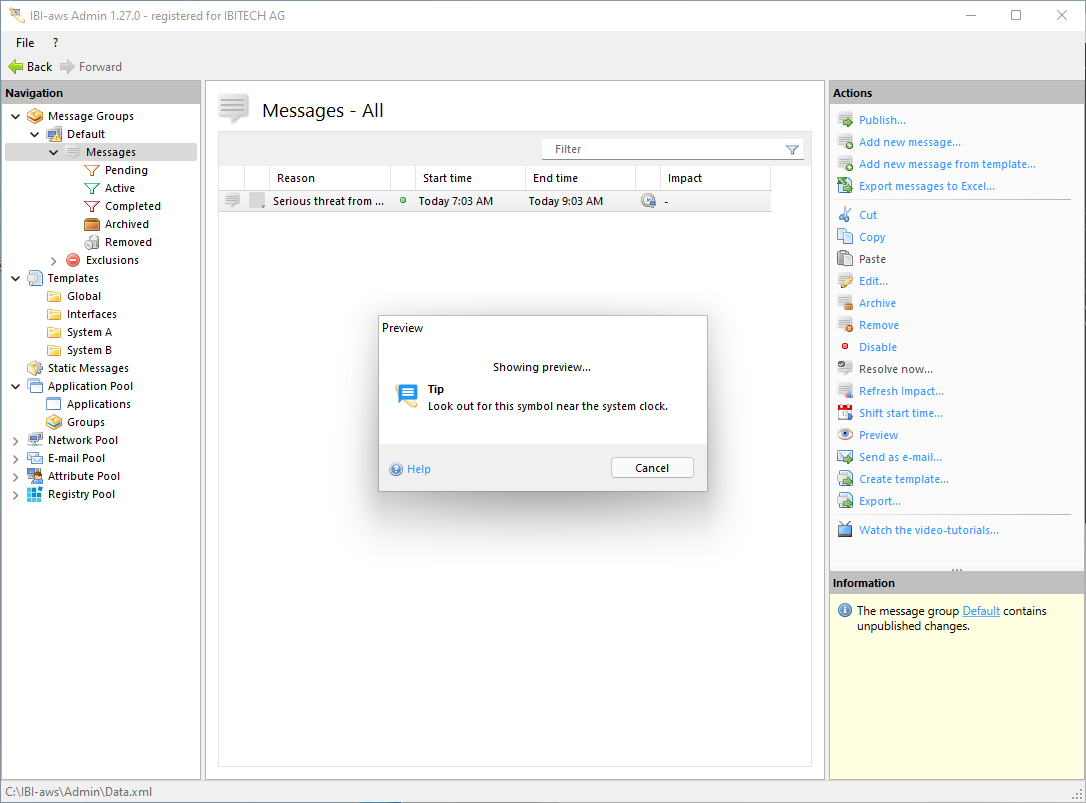Open the File menu
The width and height of the screenshot is (1086, 803).
coord(25,43)
